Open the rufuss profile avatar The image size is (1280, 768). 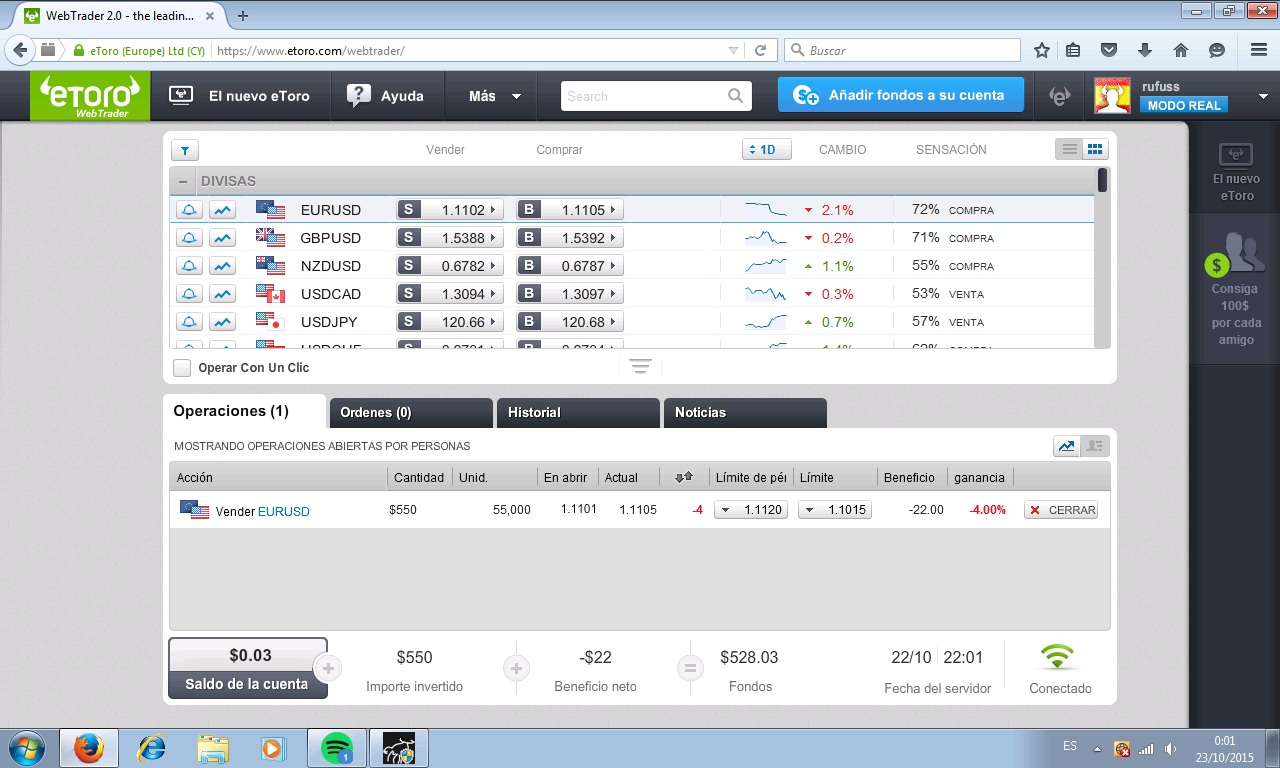tap(1113, 96)
